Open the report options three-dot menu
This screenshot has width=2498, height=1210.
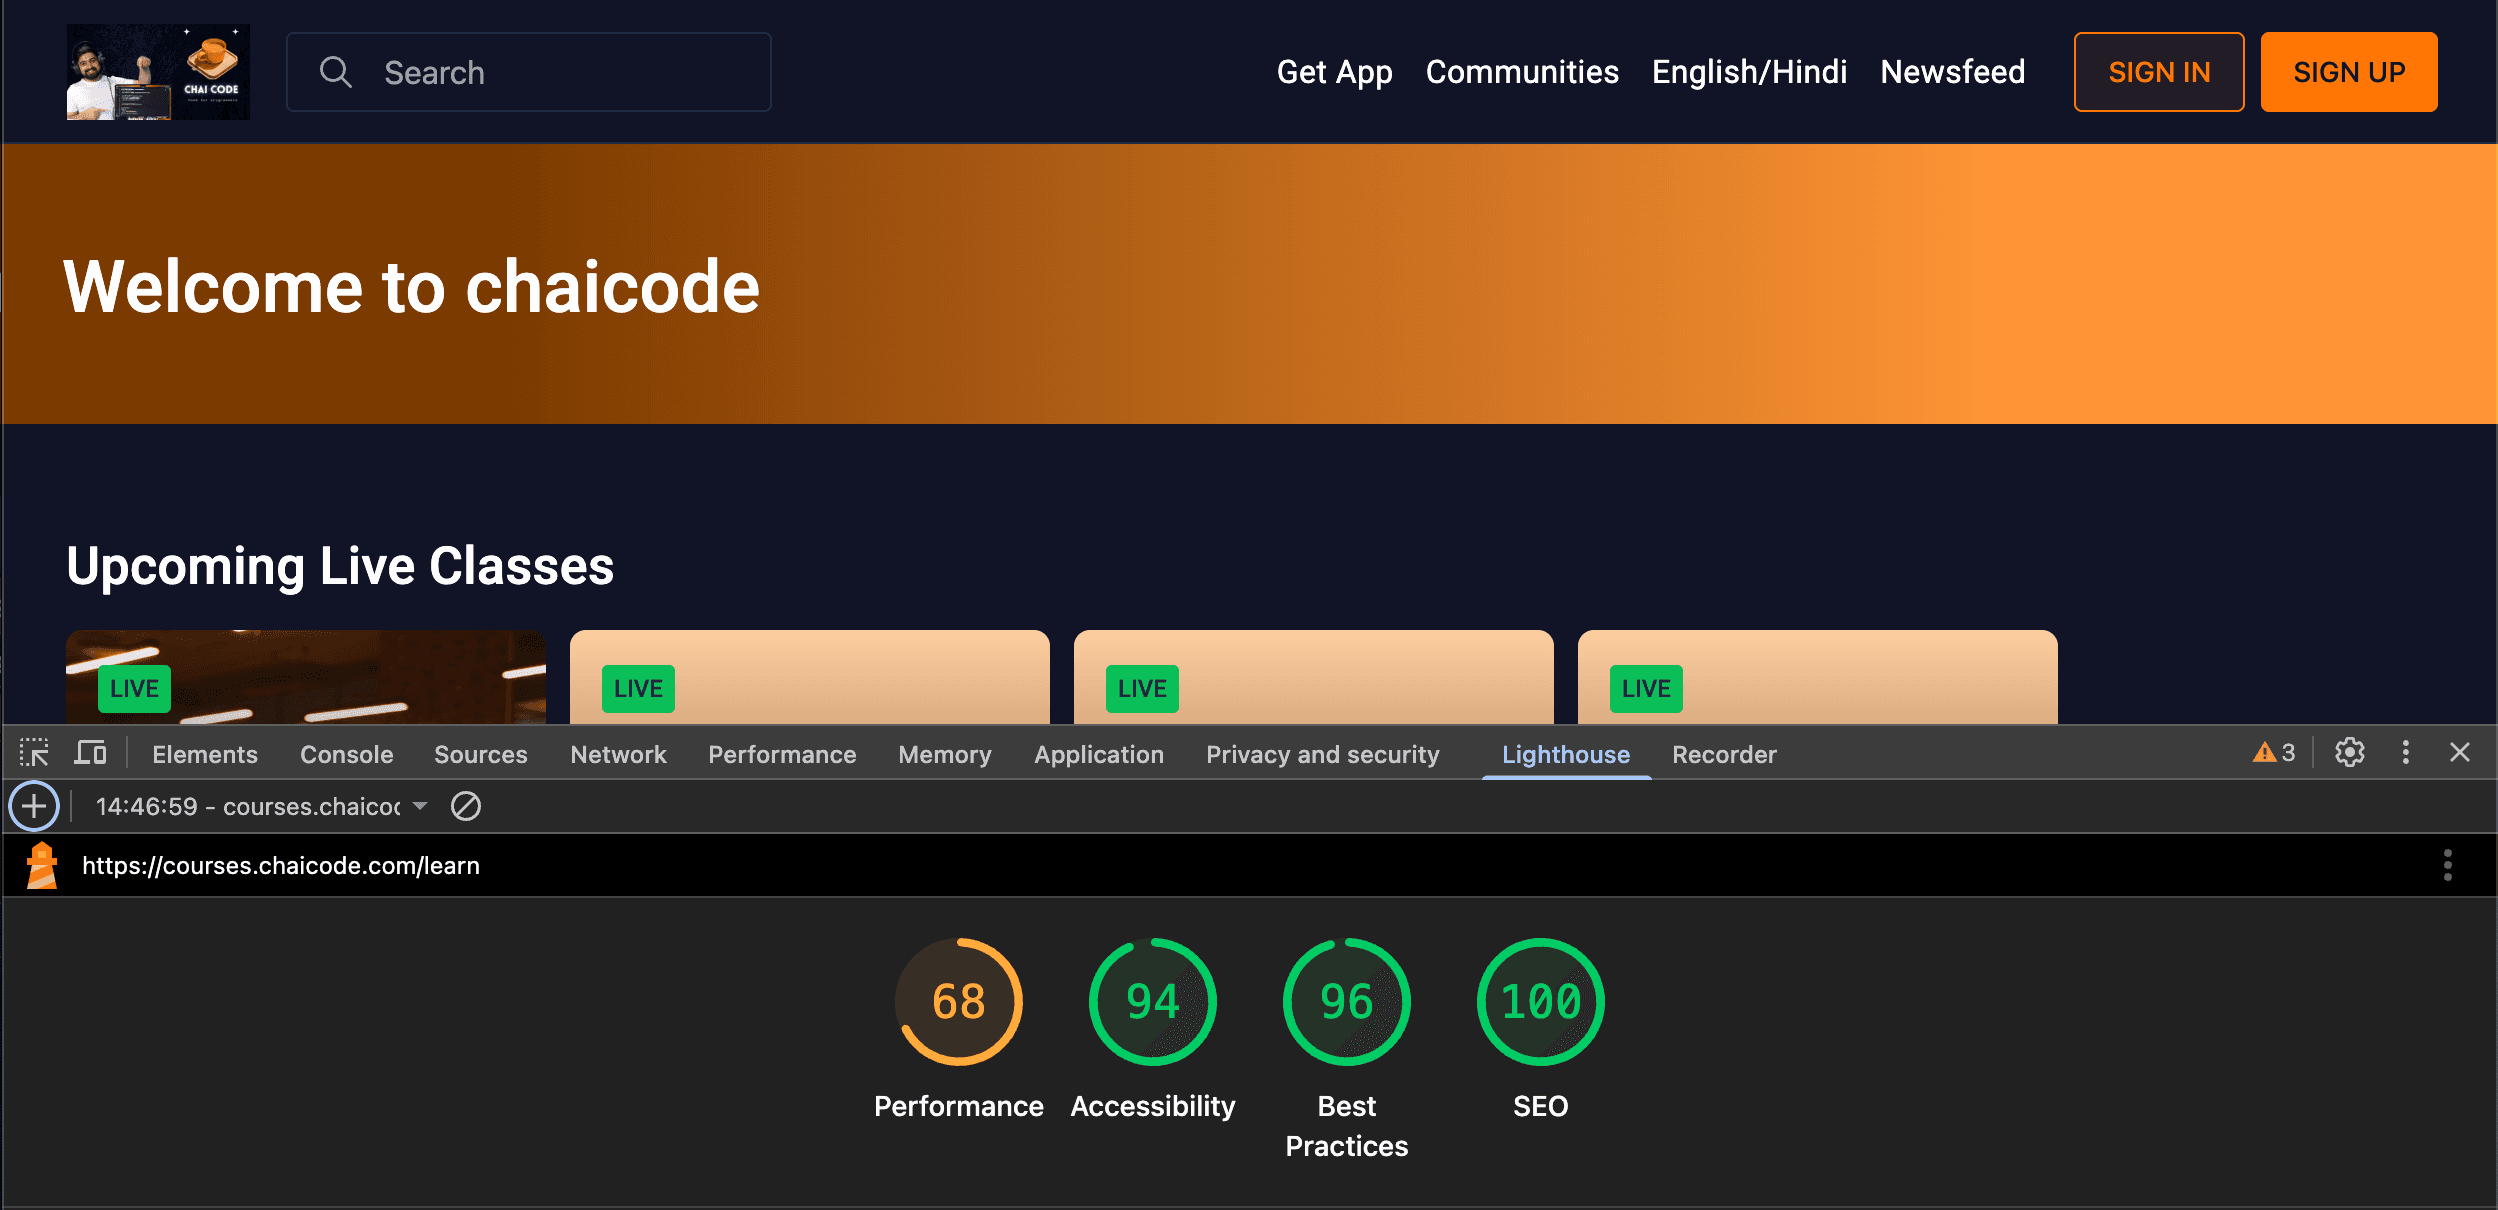(x=2447, y=865)
